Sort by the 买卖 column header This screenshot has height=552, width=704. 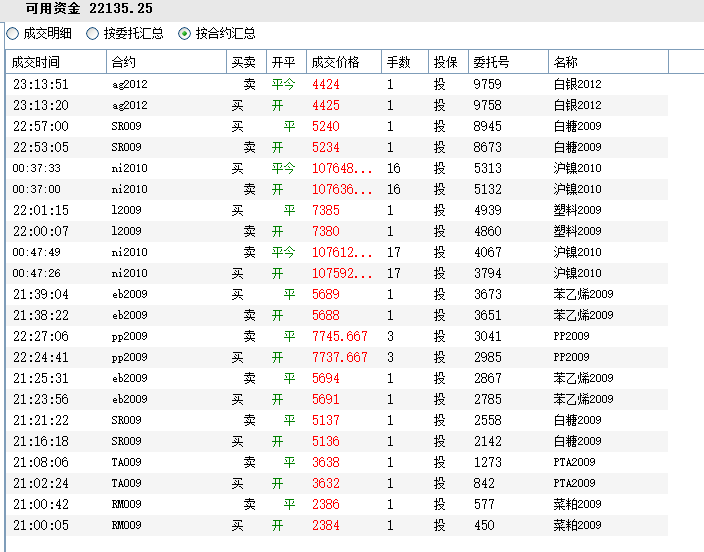point(246,62)
